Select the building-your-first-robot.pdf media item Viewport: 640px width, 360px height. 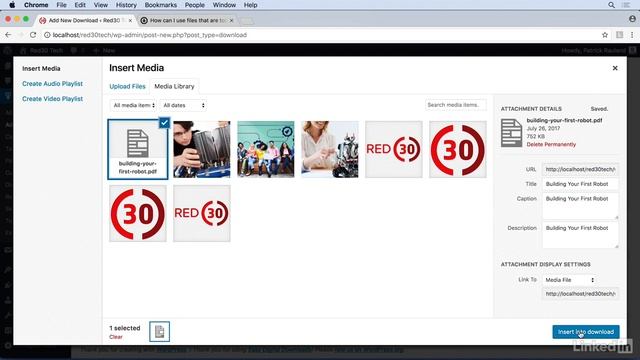click(138, 149)
